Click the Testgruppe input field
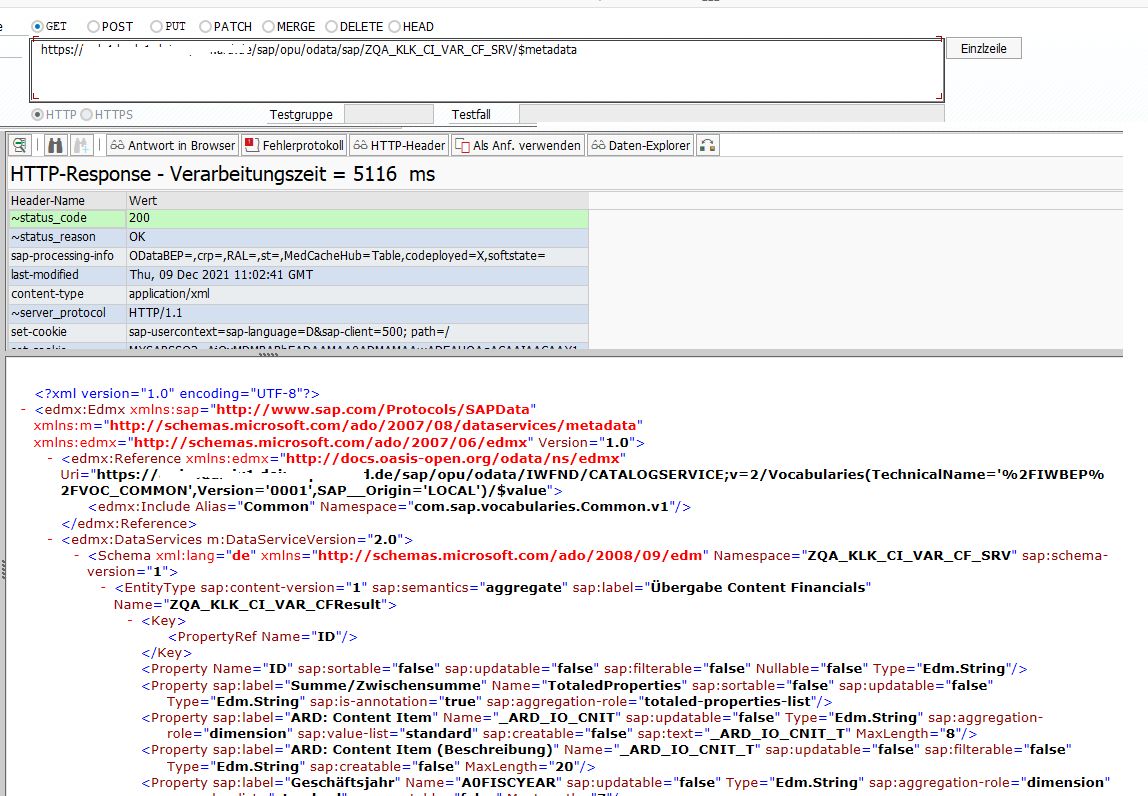This screenshot has height=796, width=1148. click(388, 115)
